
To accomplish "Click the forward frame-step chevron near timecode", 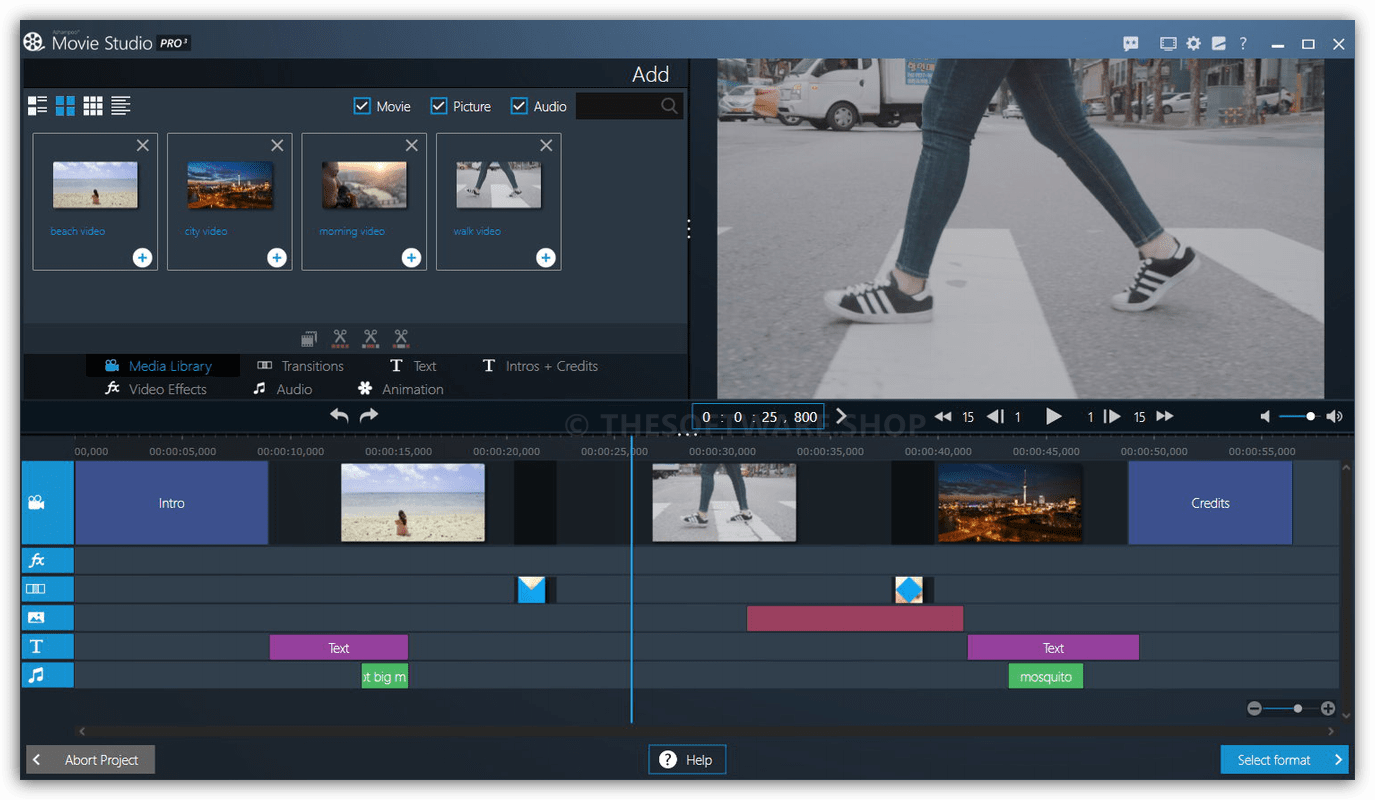I will (x=841, y=416).
